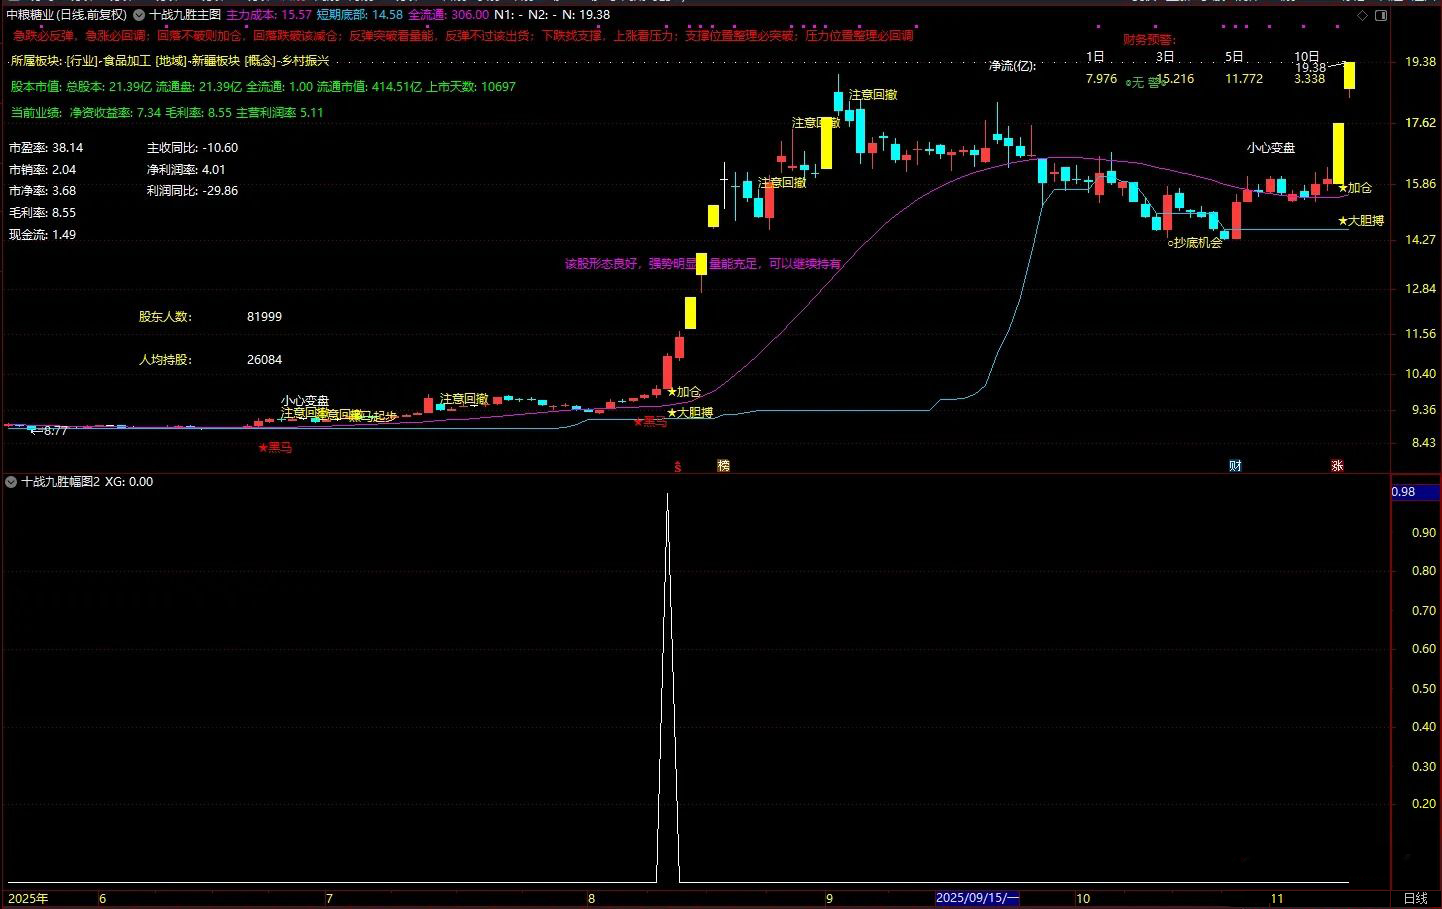This screenshot has height=909, width=1442.
Task: Expand the 十战九胜主图 indicator dropdown
Action: (139, 15)
